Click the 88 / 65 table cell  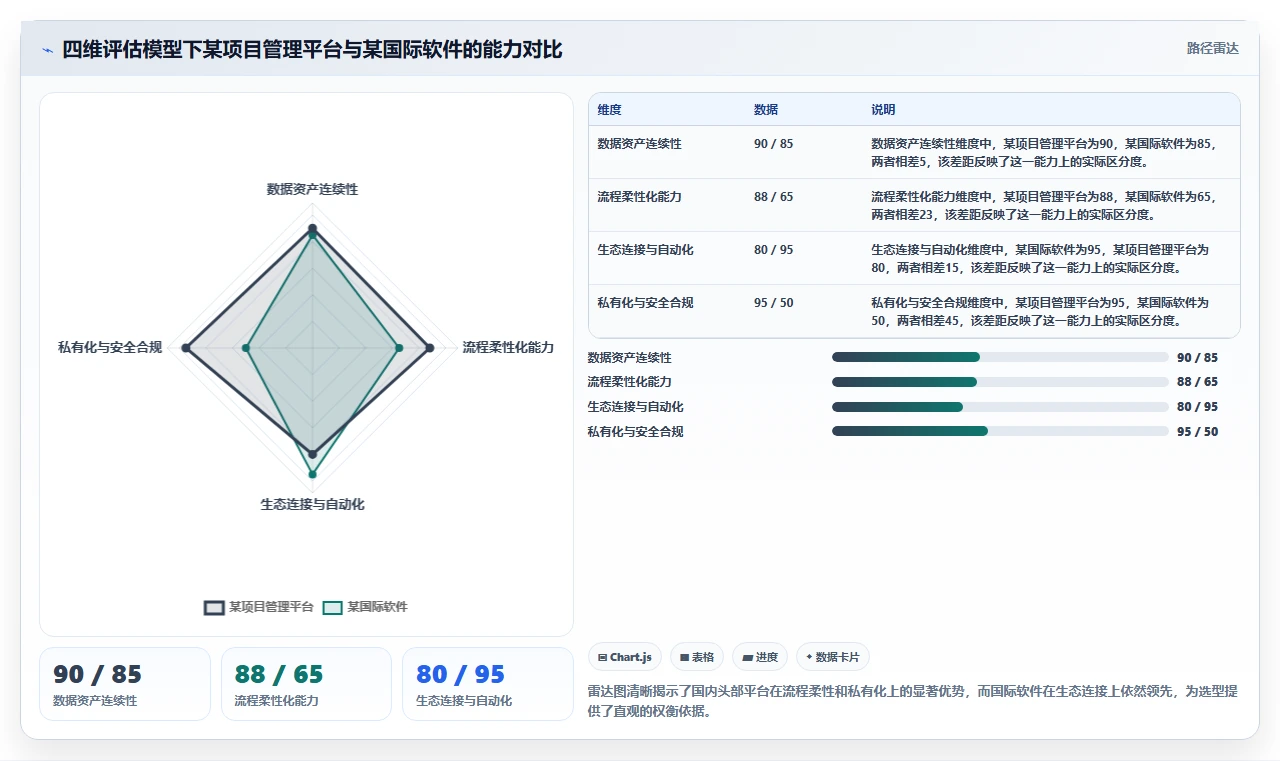click(773, 197)
